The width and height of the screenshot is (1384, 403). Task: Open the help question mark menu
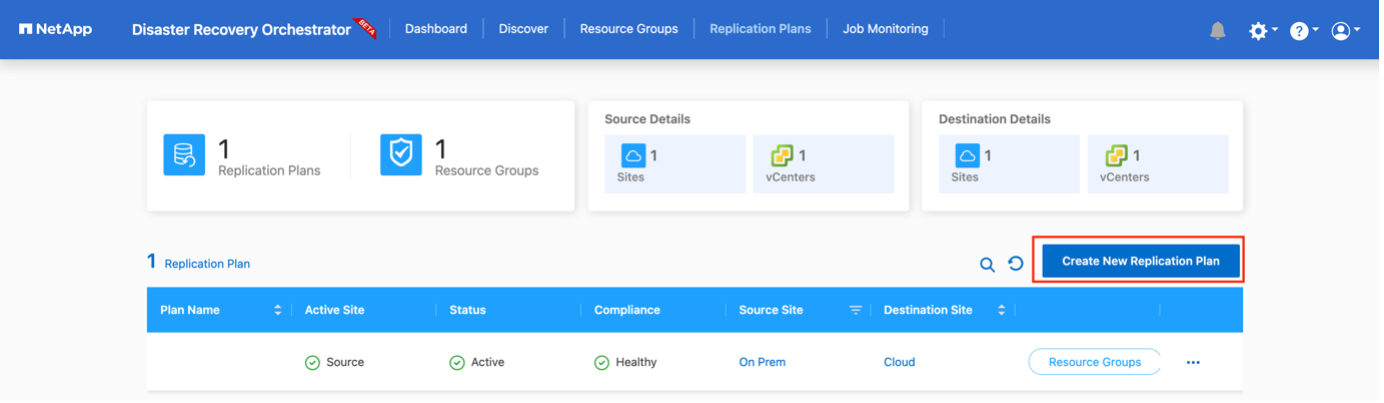pos(1299,31)
